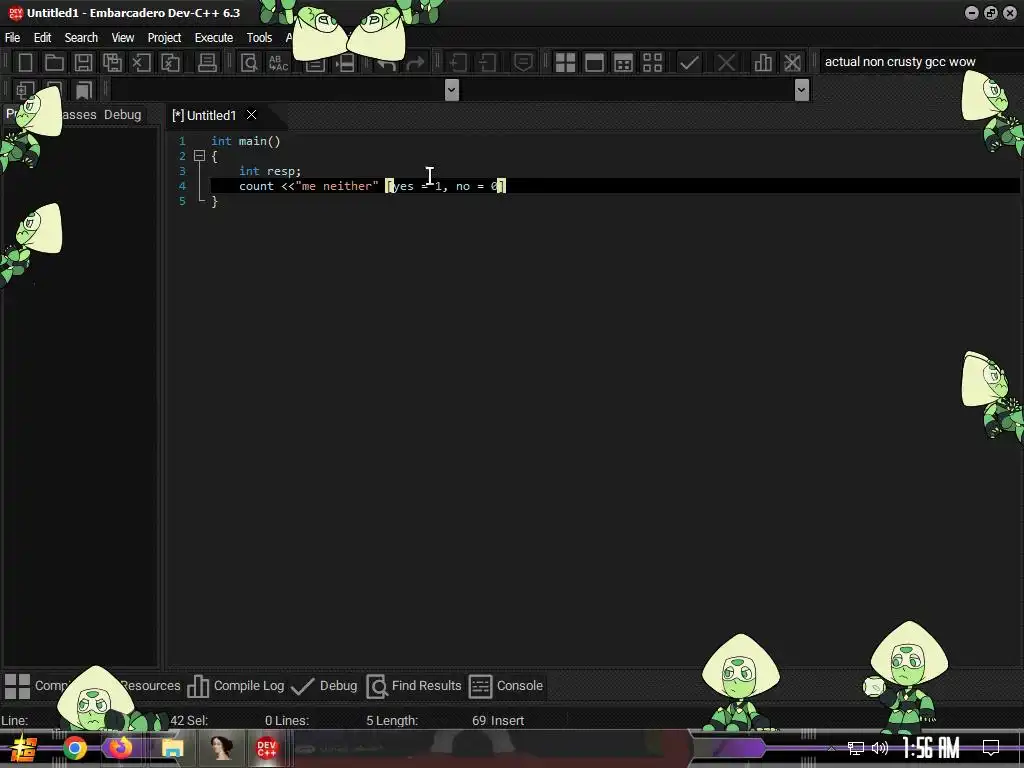Screen dimensions: 1024x768
Task: Click the 'int main()' code line
Action: point(246,141)
